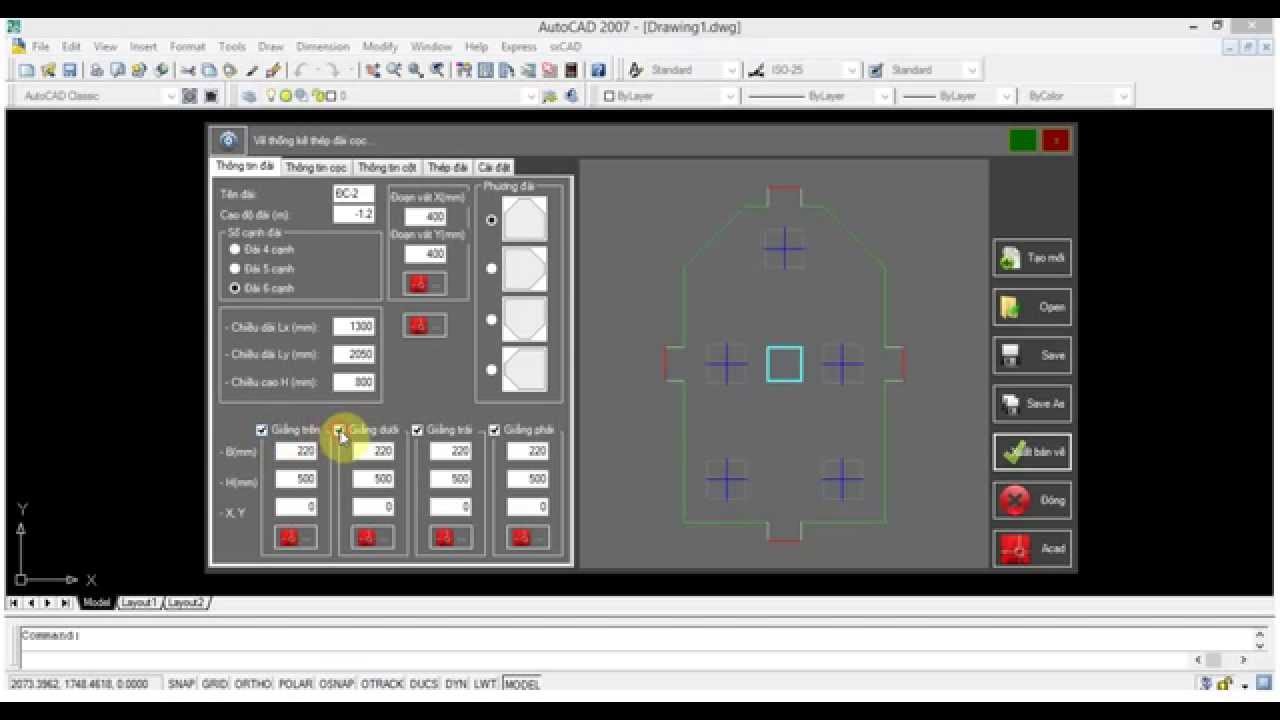
Task: Click the Match Properties brush icon
Action: click(253, 70)
